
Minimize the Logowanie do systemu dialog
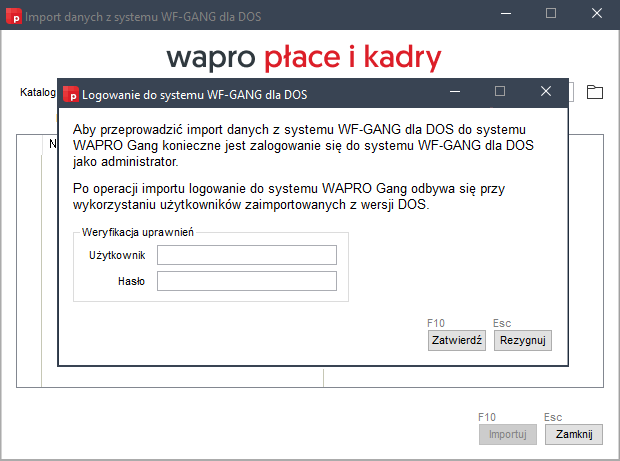pos(455,91)
